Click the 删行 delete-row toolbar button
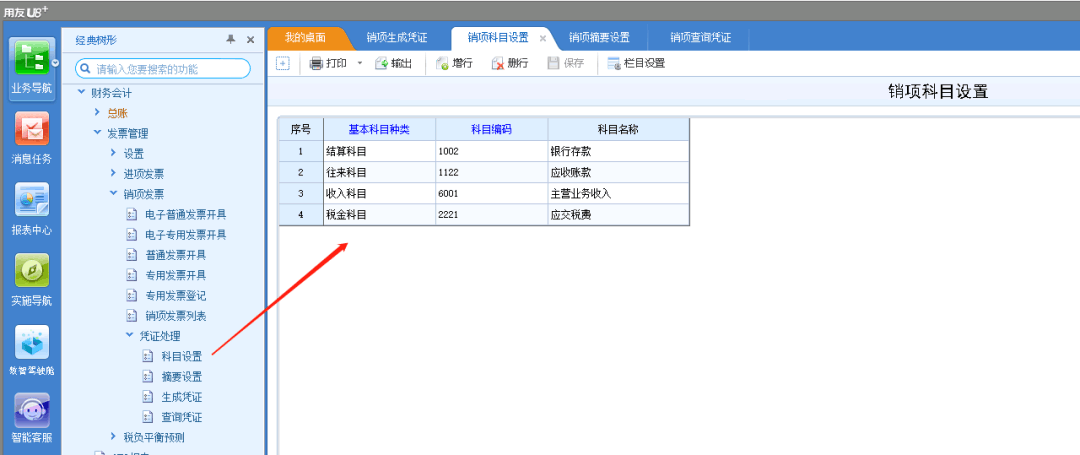The image size is (1080, 455). pos(510,63)
